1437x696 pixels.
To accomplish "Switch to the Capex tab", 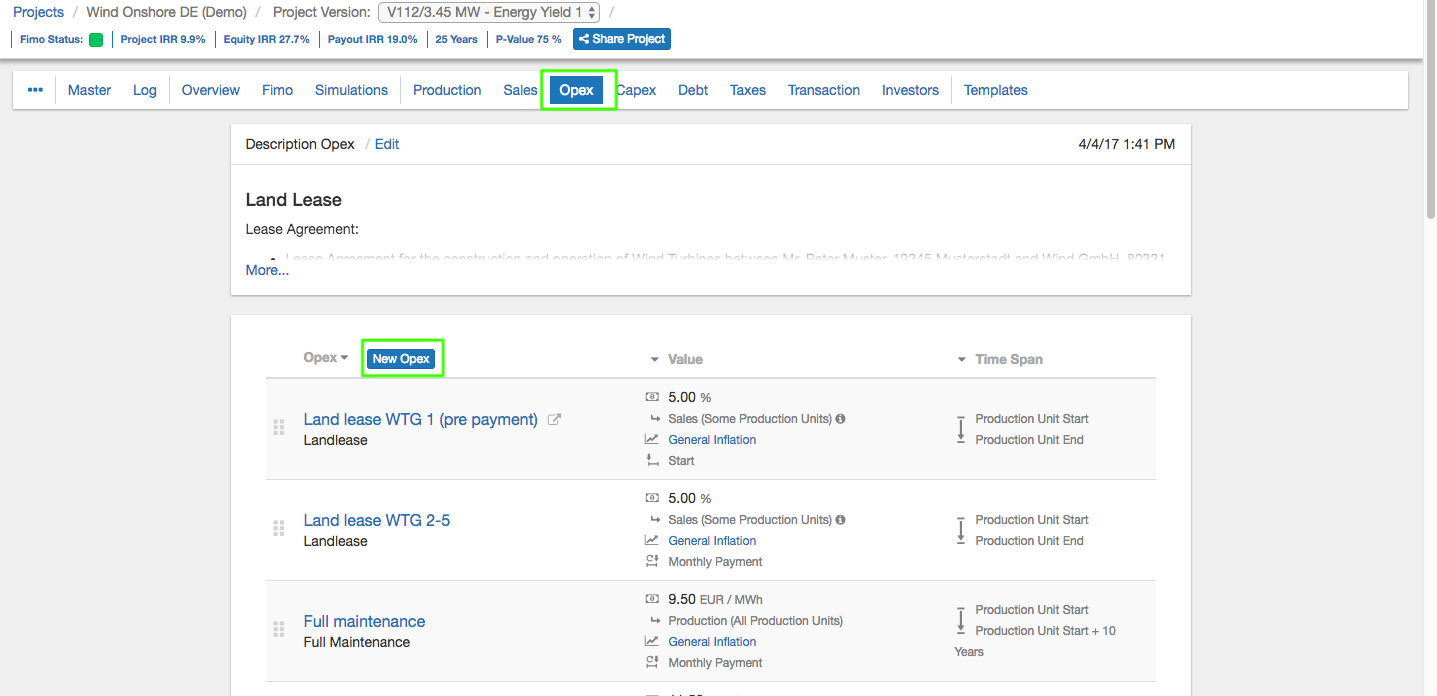I will [636, 90].
